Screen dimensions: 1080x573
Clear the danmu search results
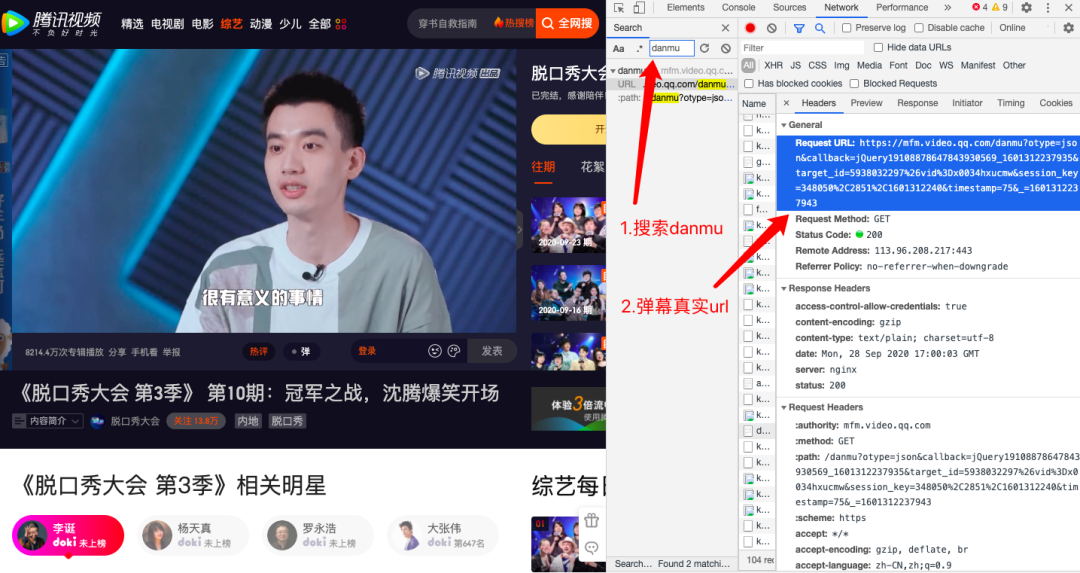pos(726,48)
